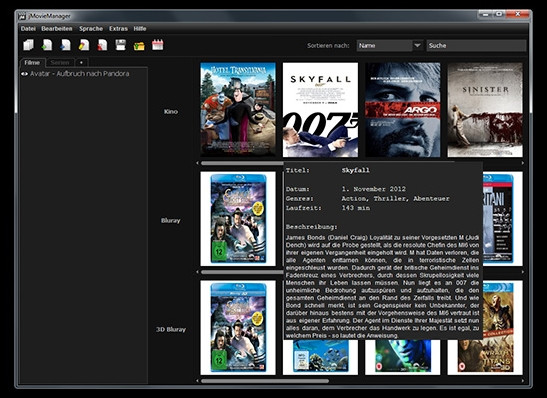Click the floppy disk save icon
The image size is (547, 398).
pyautogui.click(x=121, y=45)
